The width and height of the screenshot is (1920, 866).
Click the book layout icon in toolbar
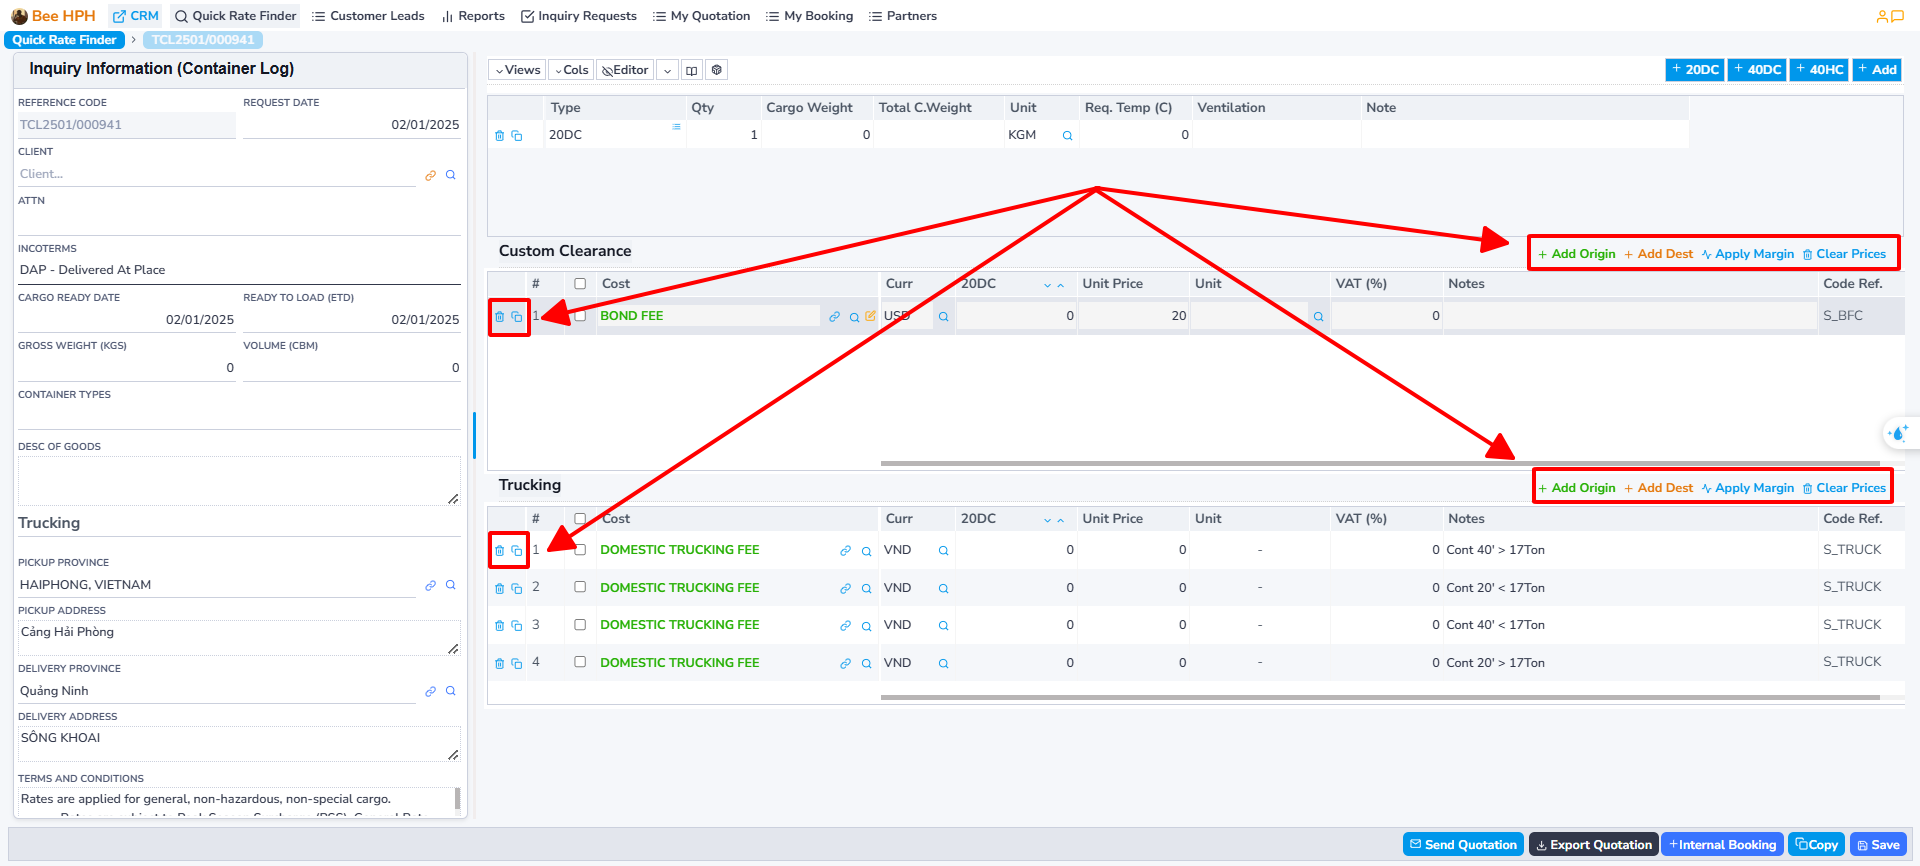point(691,70)
